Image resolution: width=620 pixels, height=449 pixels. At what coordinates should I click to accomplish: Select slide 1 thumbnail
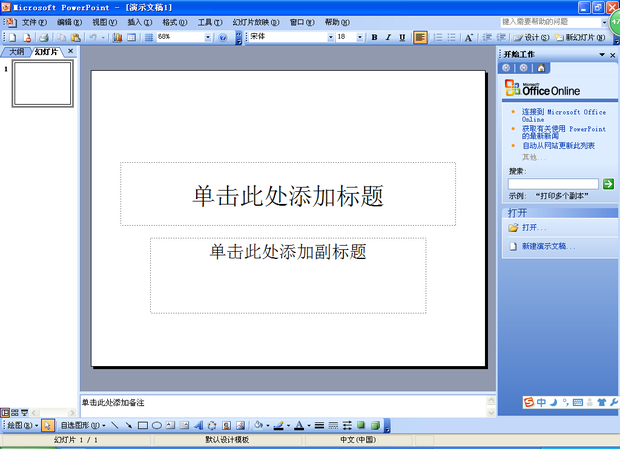point(43,83)
